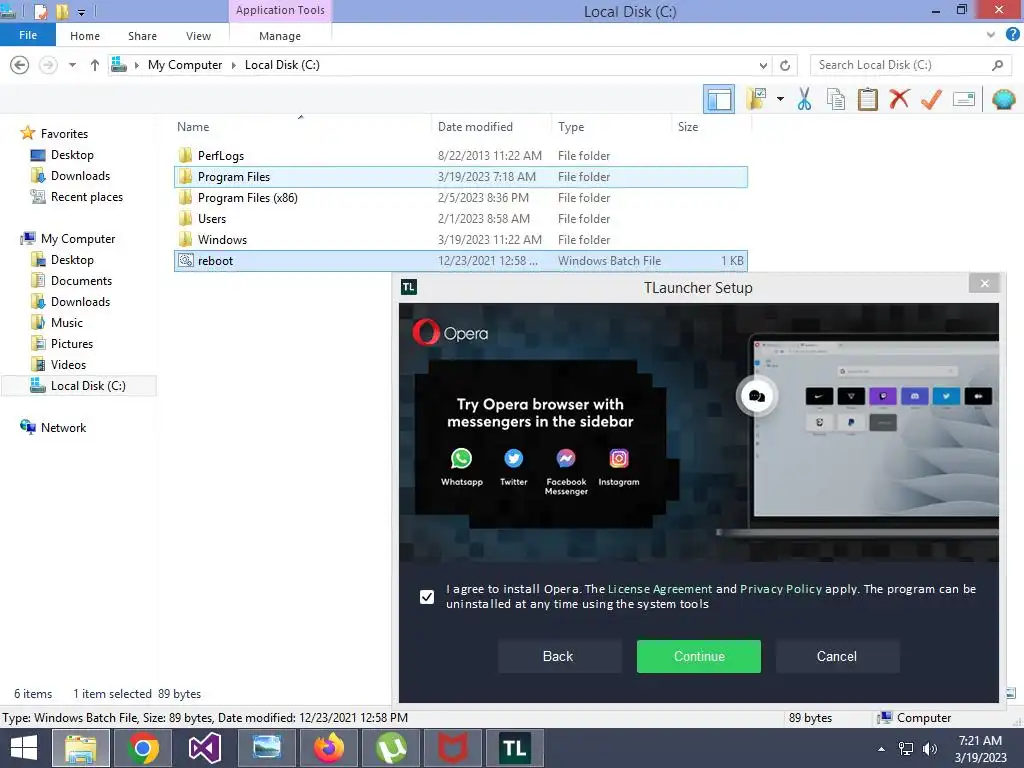Click the Cut scissors toolbar icon
The height and width of the screenshot is (768, 1024).
804,99
